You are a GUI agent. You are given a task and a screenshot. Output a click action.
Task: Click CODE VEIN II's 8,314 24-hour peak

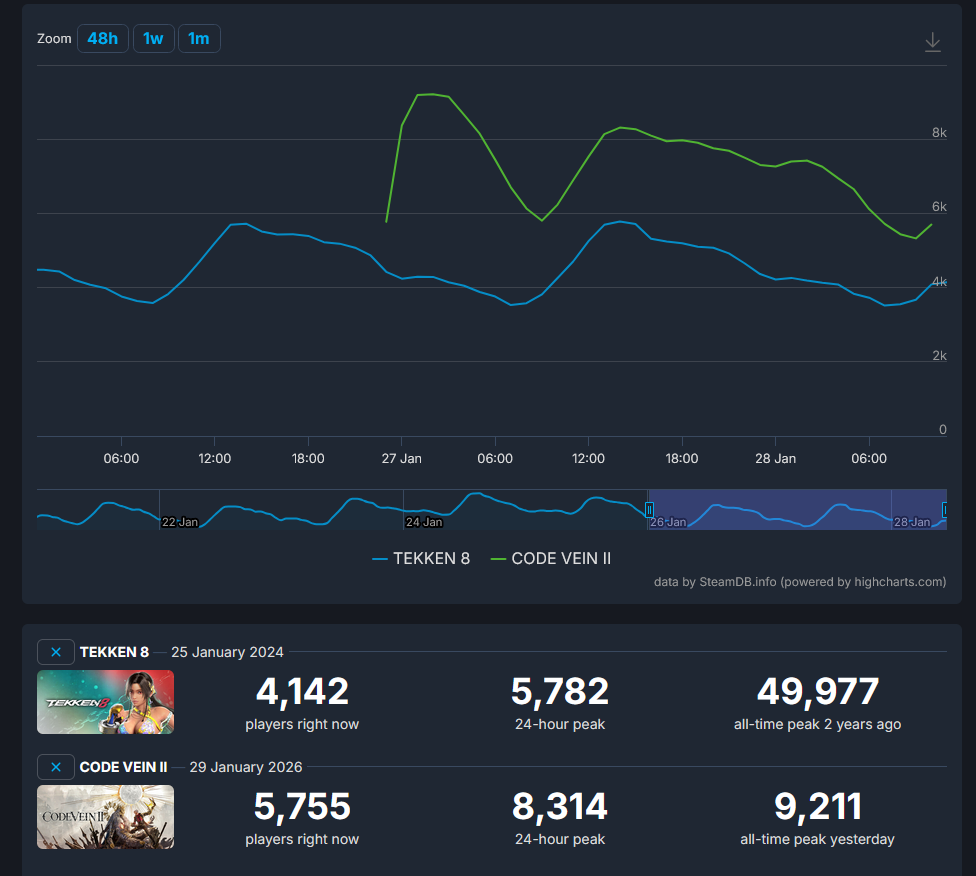(x=560, y=807)
